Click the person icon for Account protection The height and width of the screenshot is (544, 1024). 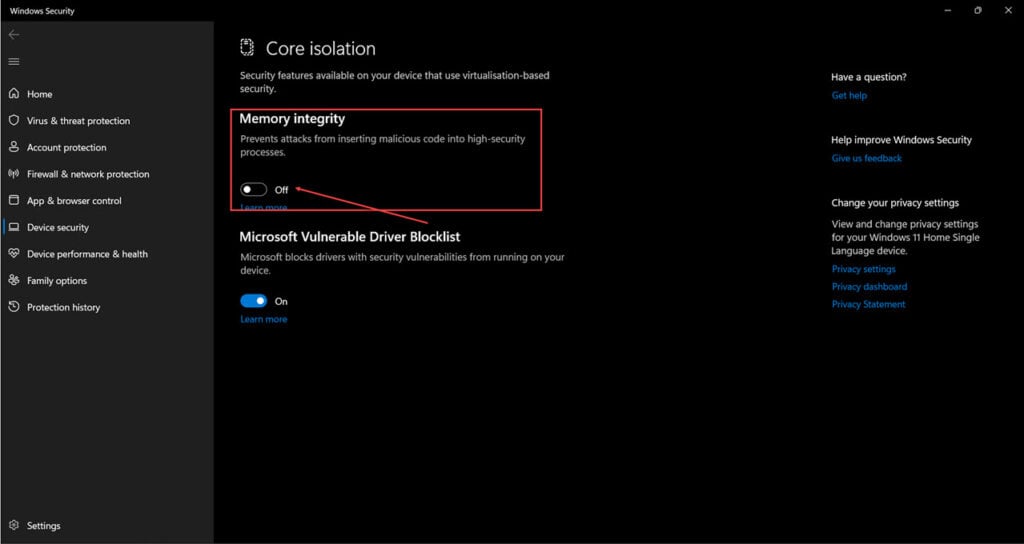(x=14, y=147)
